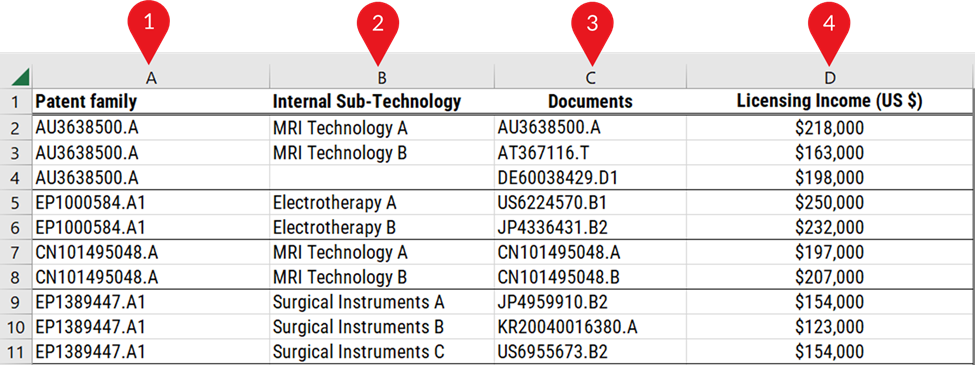This screenshot has width=975, height=365.
Task: Select row 11 header
Action: click(16, 351)
